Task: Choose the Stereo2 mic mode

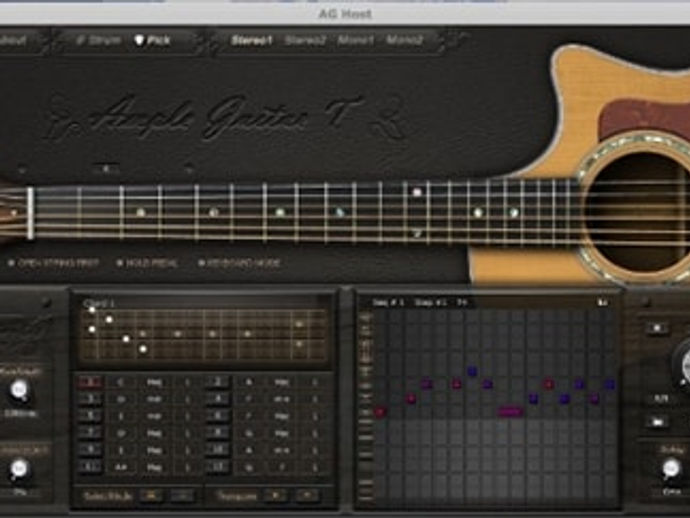Action: click(x=305, y=40)
